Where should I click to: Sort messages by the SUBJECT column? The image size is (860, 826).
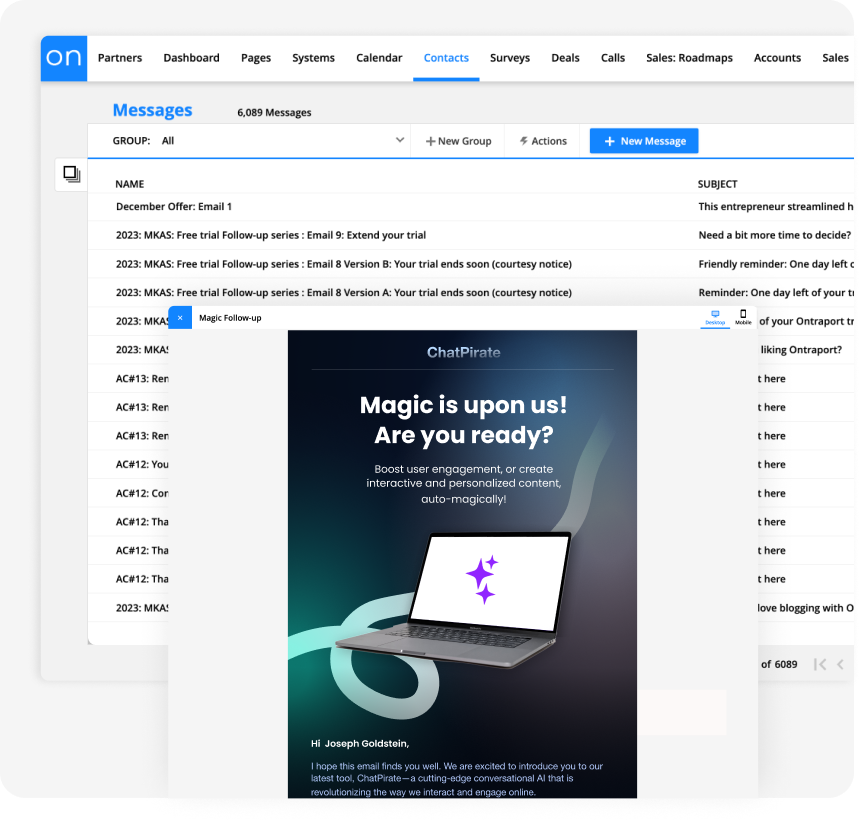[x=717, y=184]
